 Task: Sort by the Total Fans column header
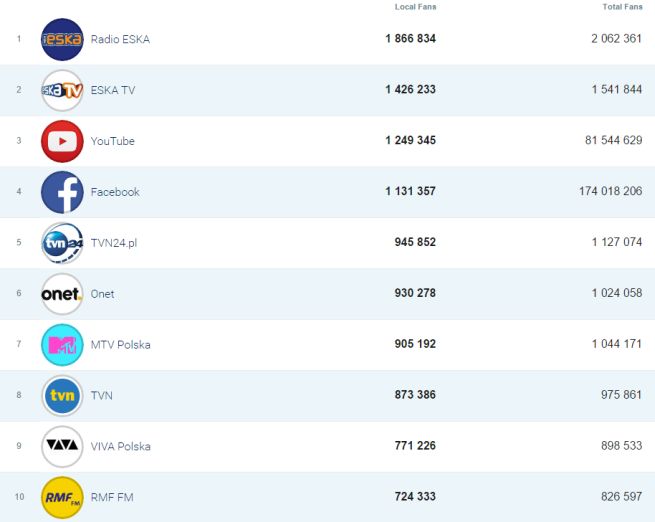point(622,7)
